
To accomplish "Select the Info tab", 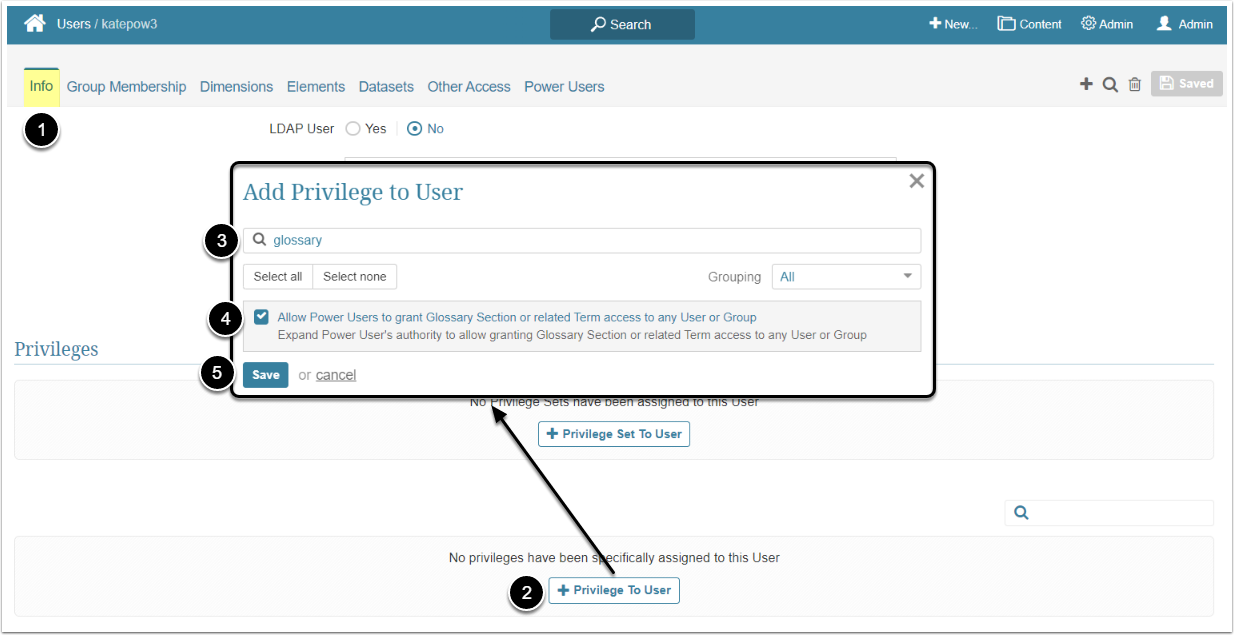I will point(41,87).
